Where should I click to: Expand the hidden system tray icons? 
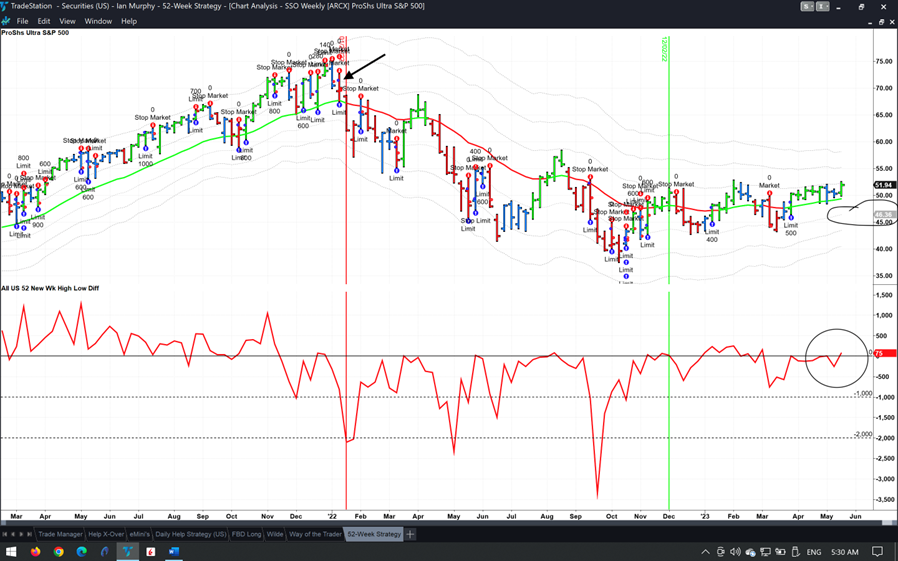[x=705, y=551]
